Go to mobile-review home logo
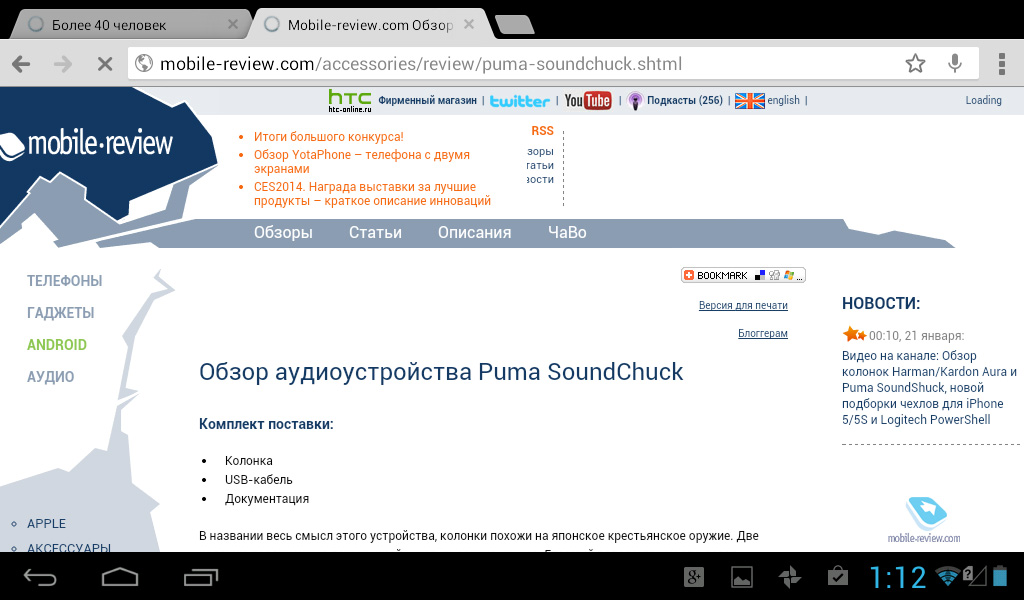The height and width of the screenshot is (600, 1024). tap(88, 144)
